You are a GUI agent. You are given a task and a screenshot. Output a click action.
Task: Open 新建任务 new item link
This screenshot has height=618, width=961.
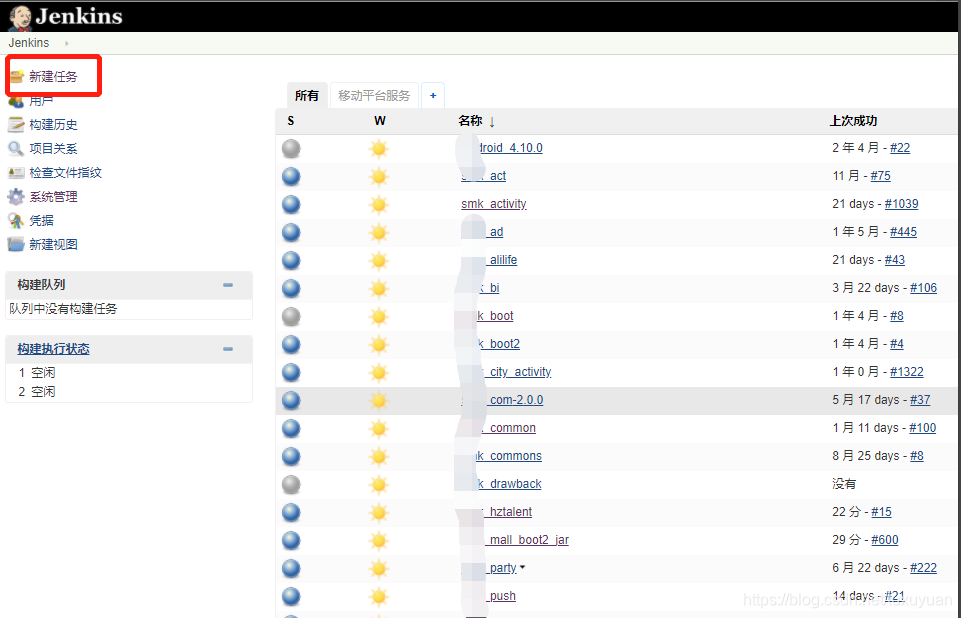pos(53,77)
